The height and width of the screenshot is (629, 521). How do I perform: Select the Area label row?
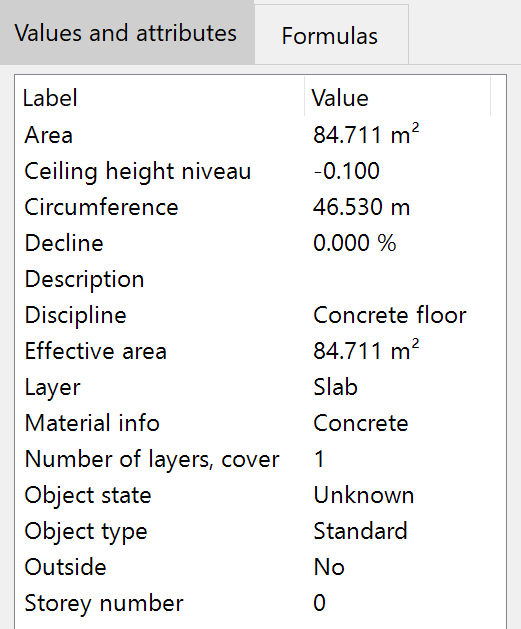click(49, 135)
